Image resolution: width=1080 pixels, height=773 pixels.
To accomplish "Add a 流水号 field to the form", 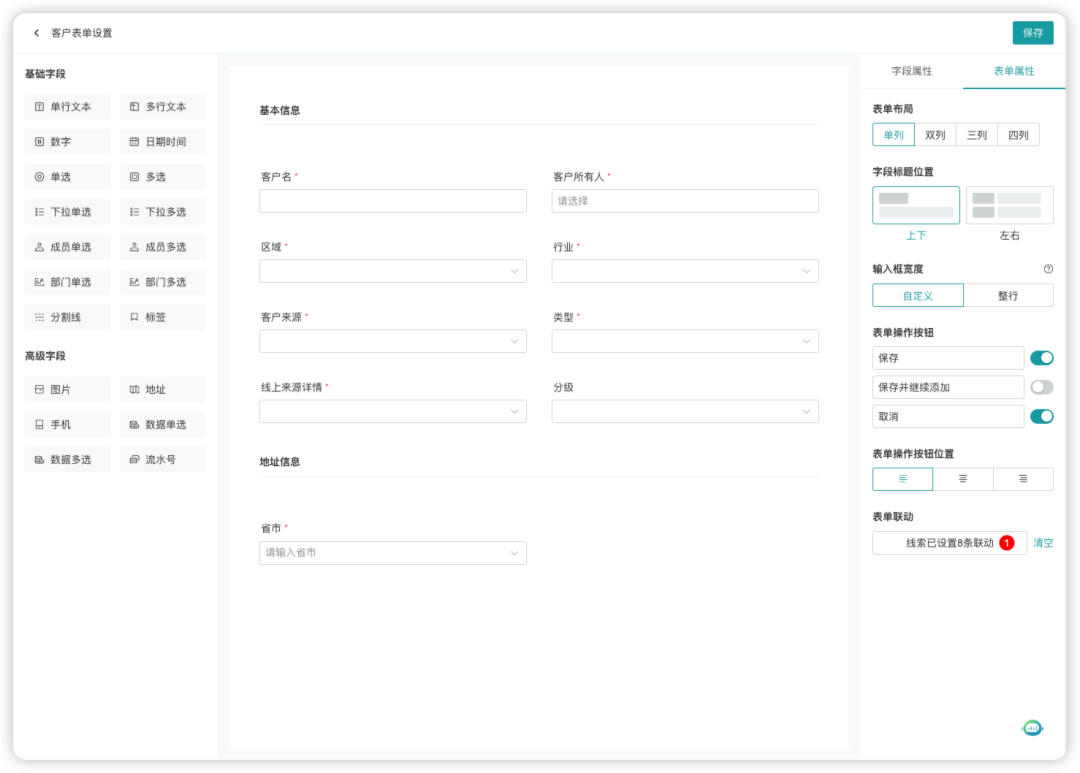I will coord(162,459).
